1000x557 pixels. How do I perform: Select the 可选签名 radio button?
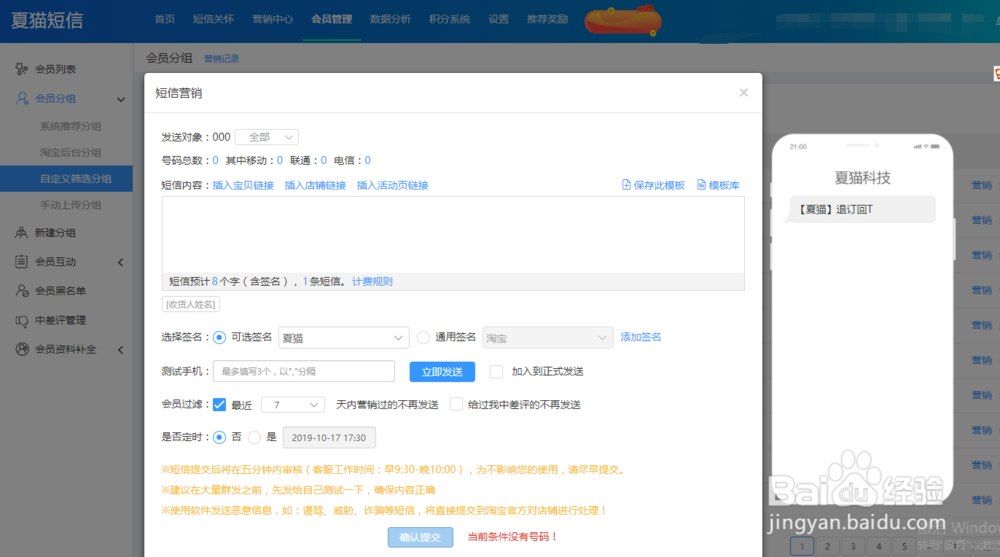[219, 338]
